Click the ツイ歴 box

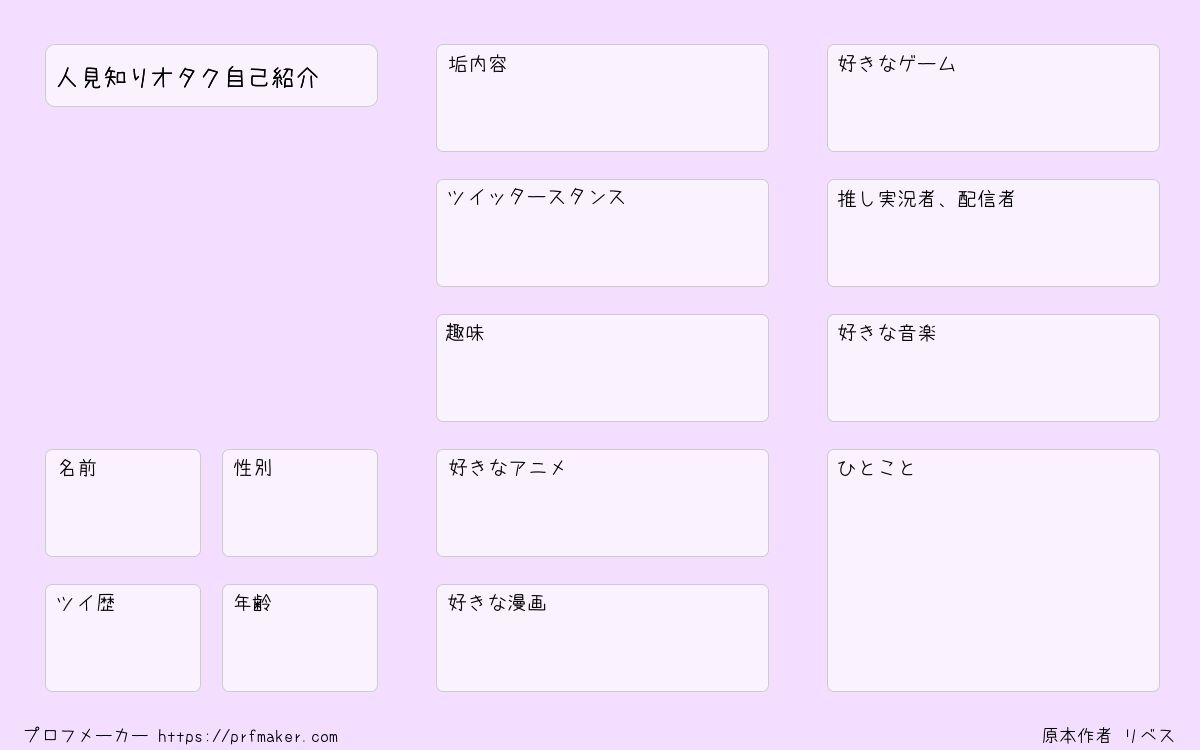(123, 638)
